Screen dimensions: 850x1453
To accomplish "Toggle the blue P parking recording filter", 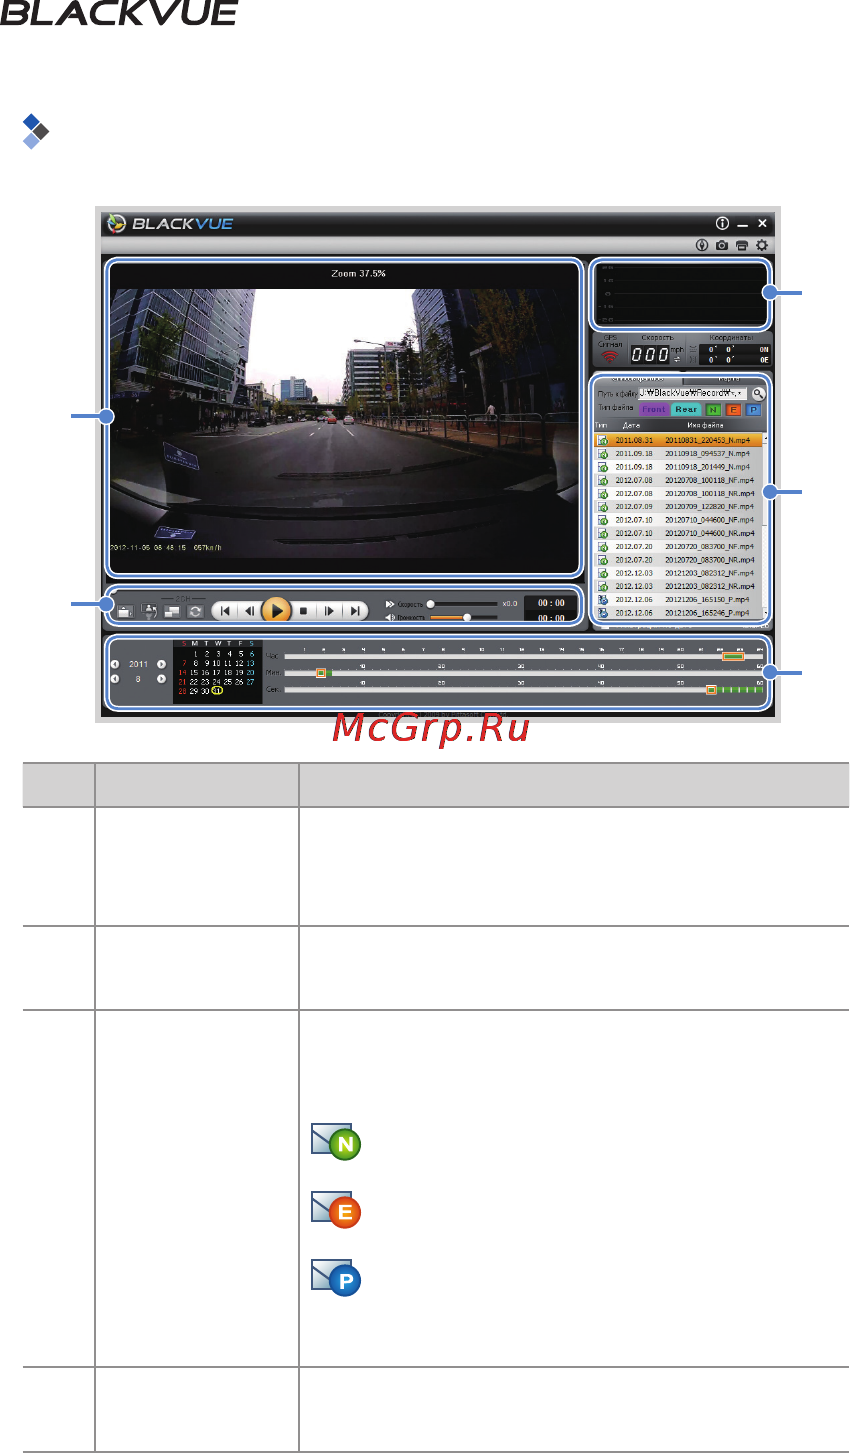I will [x=754, y=410].
